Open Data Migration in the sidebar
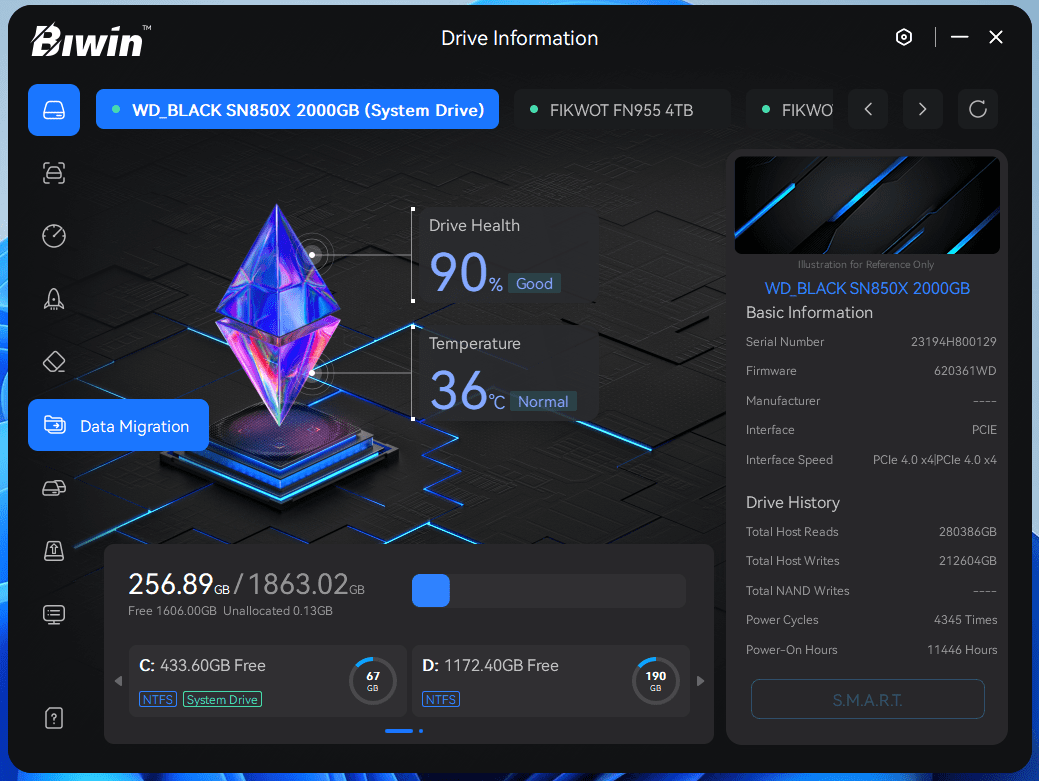 pyautogui.click(x=118, y=425)
